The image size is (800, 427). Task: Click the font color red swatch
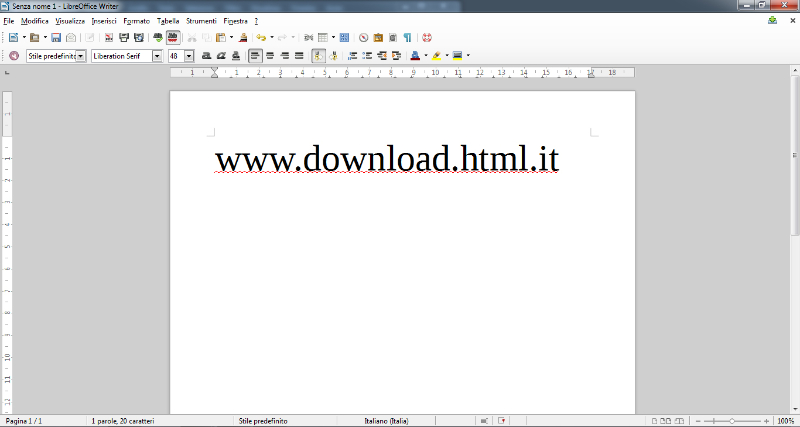415,56
